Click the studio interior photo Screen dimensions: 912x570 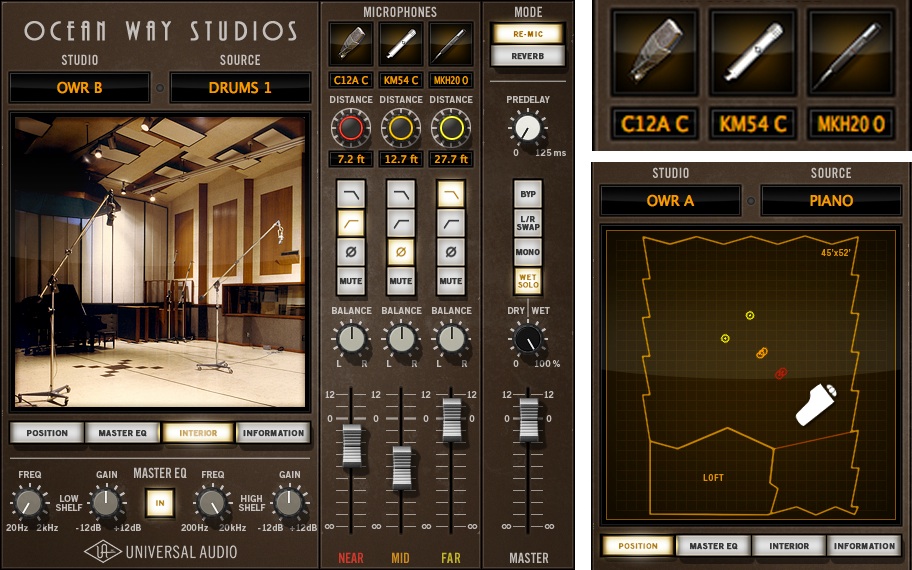coord(160,262)
